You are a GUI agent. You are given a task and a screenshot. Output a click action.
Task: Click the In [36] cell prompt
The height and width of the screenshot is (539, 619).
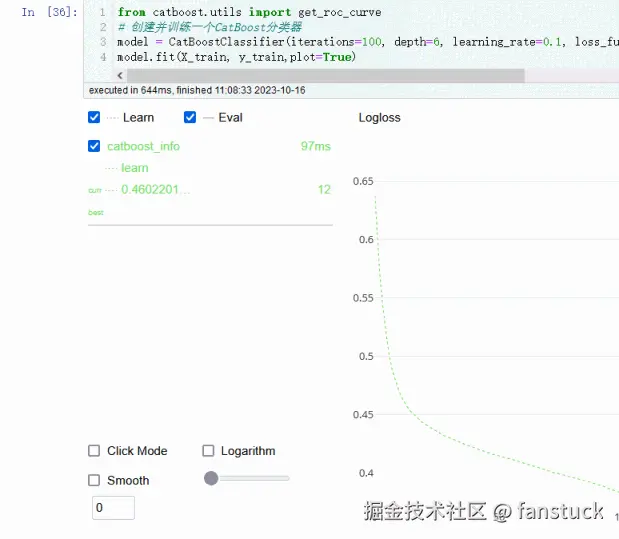pyautogui.click(x=49, y=12)
